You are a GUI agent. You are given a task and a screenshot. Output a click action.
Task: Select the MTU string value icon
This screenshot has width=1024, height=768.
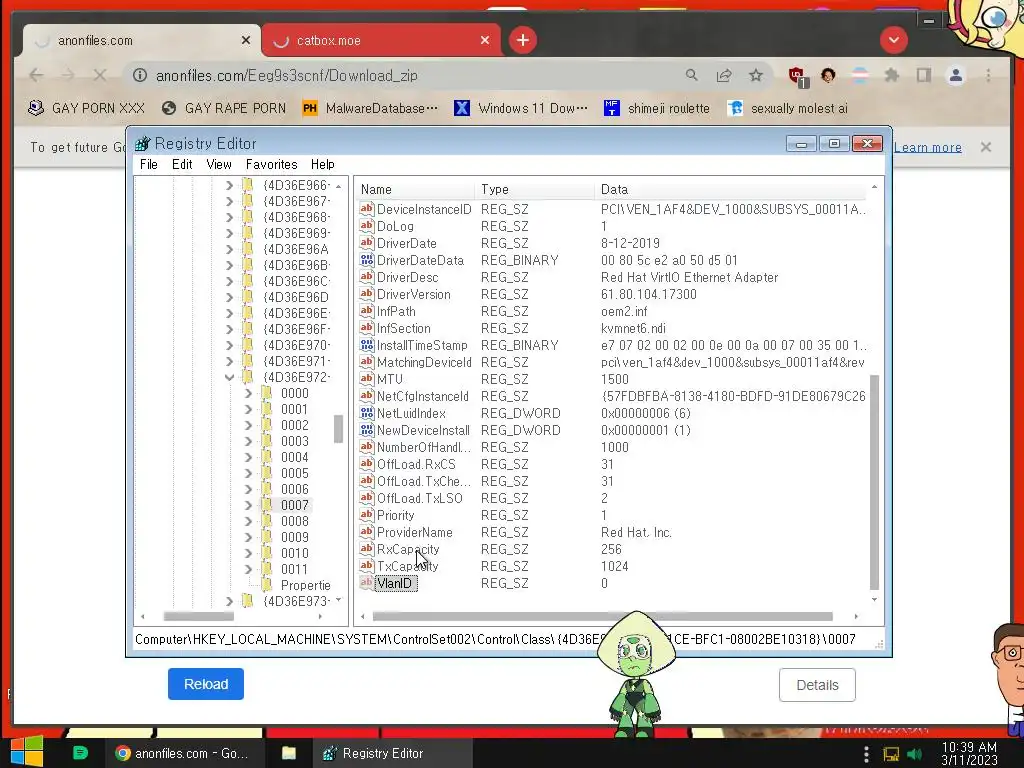coord(367,379)
